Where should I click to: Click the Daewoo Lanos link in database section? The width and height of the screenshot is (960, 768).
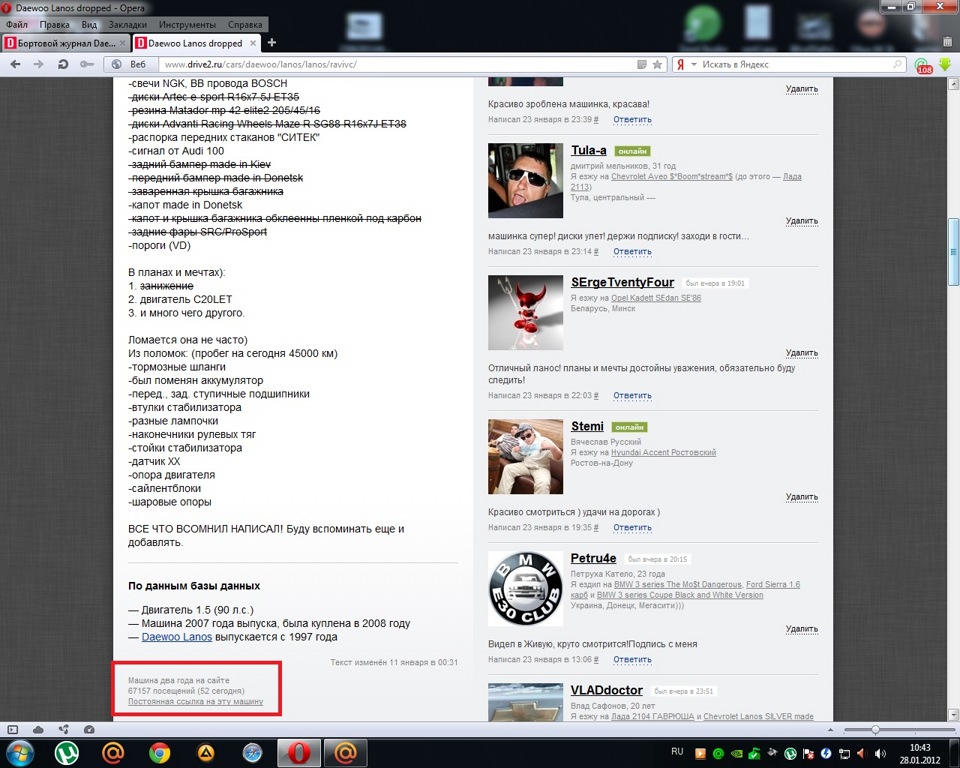click(x=176, y=637)
